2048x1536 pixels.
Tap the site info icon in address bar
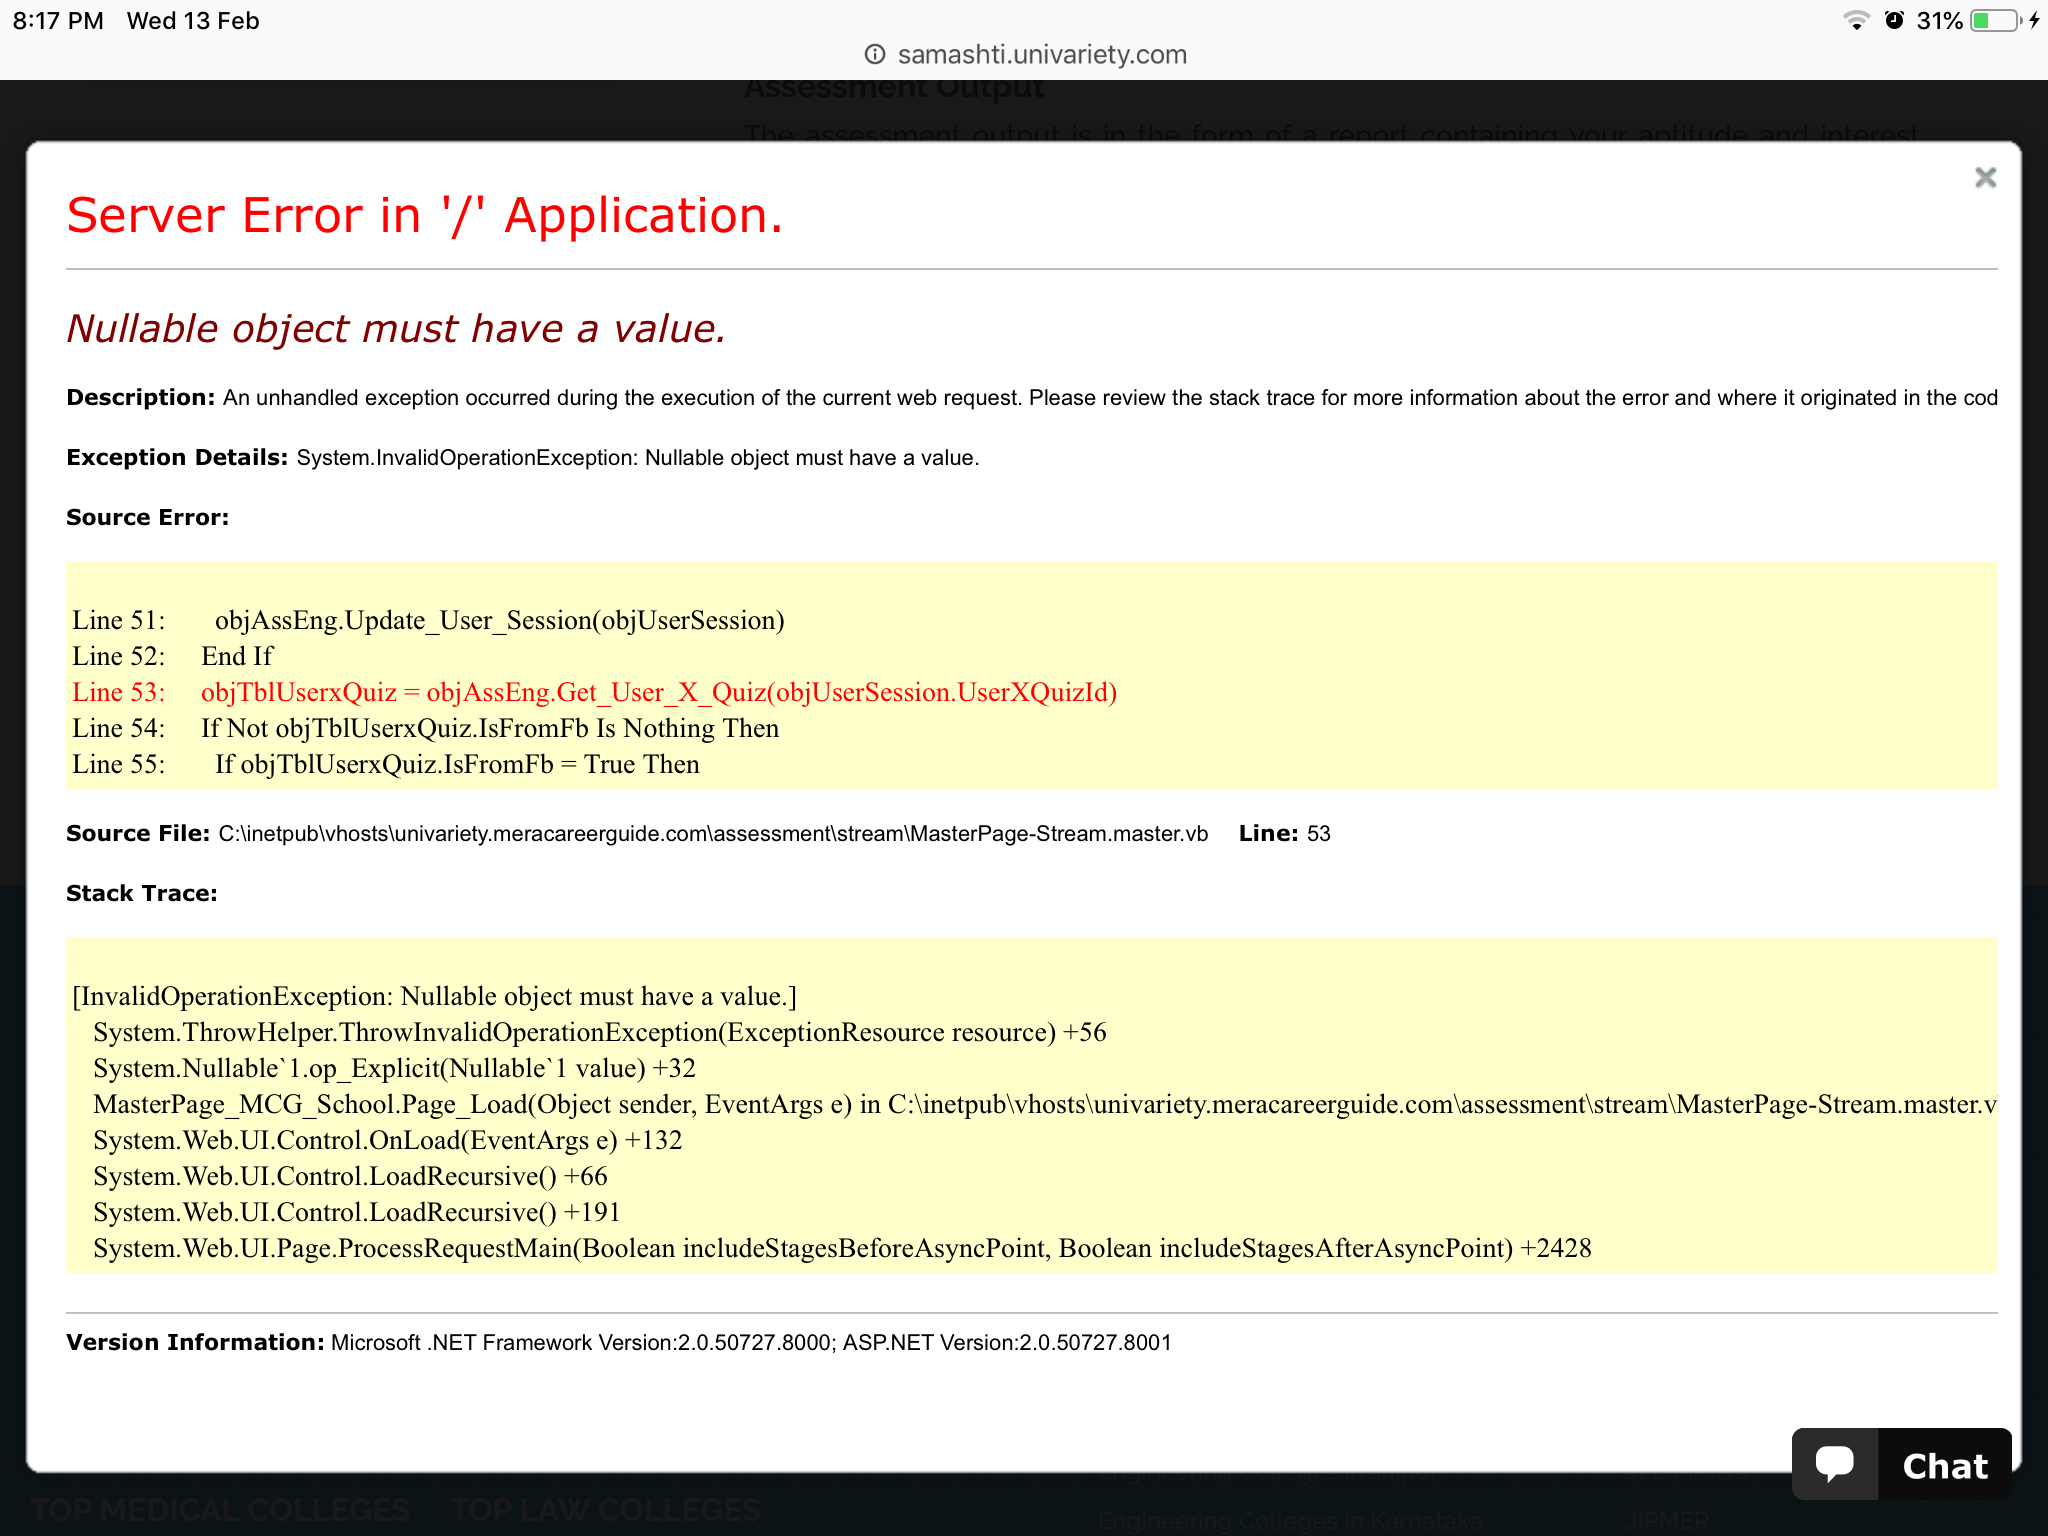tap(875, 54)
